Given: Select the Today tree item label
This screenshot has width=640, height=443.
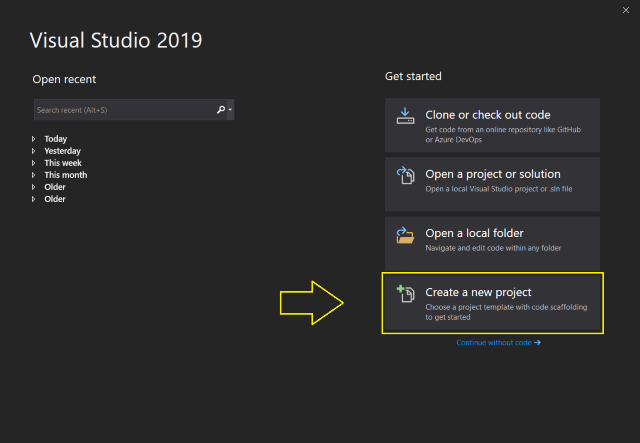Looking at the screenshot, I should 56,139.
